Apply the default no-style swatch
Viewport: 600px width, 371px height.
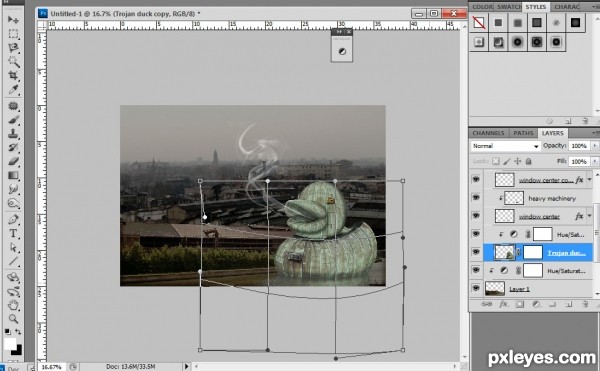click(479, 23)
